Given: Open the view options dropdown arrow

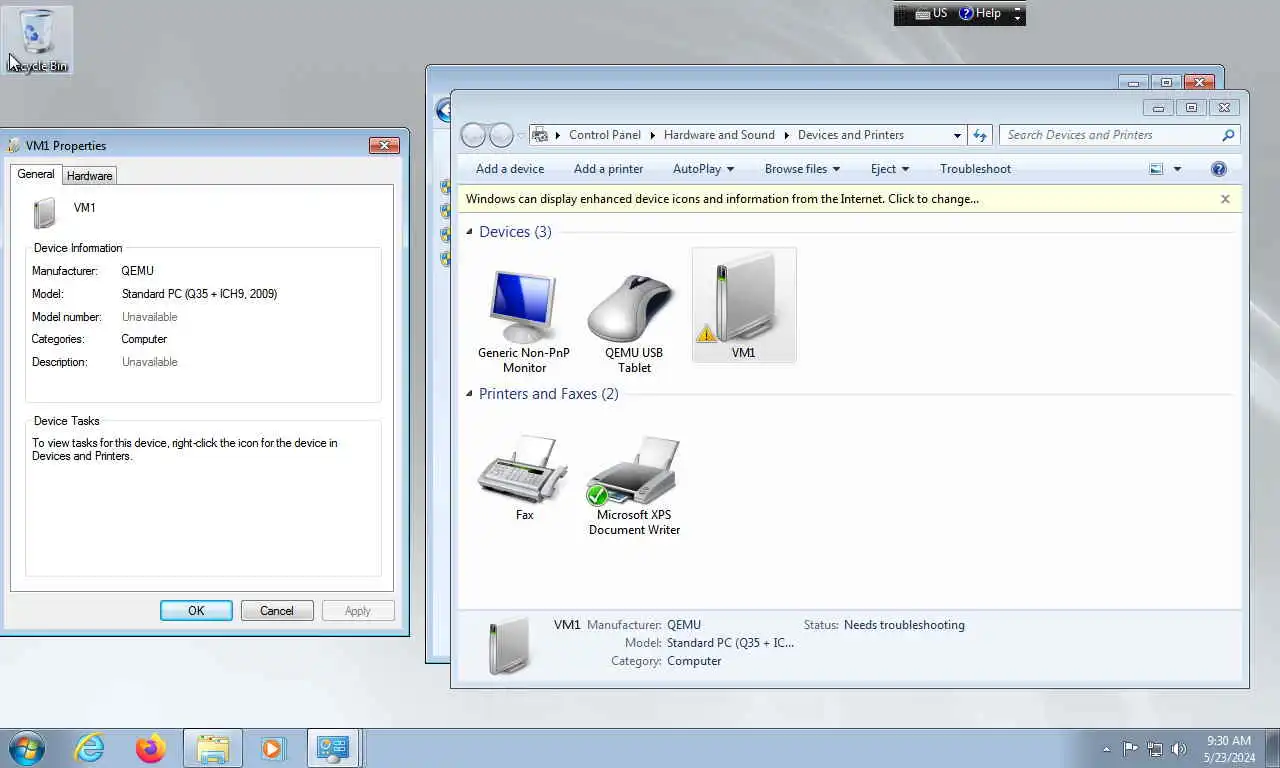Looking at the screenshot, I should click(x=1177, y=169).
